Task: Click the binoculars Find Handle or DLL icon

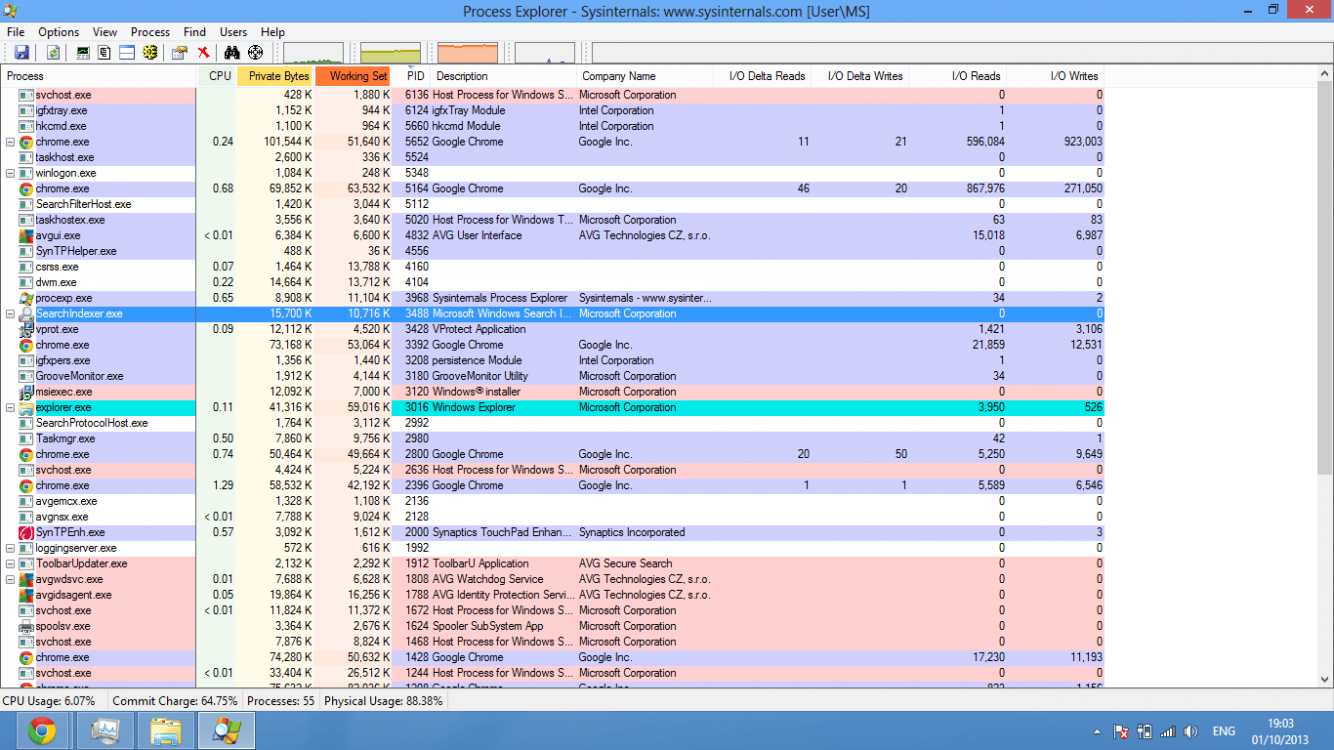Action: (232, 53)
